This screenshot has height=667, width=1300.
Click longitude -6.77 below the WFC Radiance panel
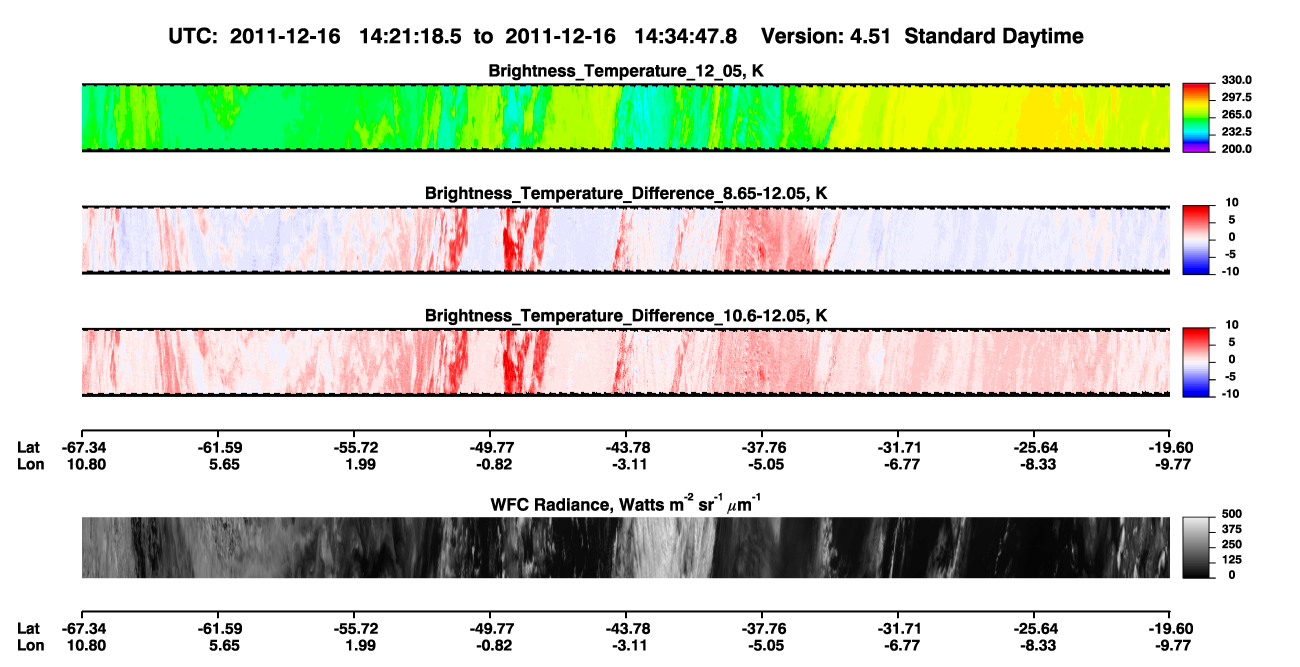pos(898,645)
